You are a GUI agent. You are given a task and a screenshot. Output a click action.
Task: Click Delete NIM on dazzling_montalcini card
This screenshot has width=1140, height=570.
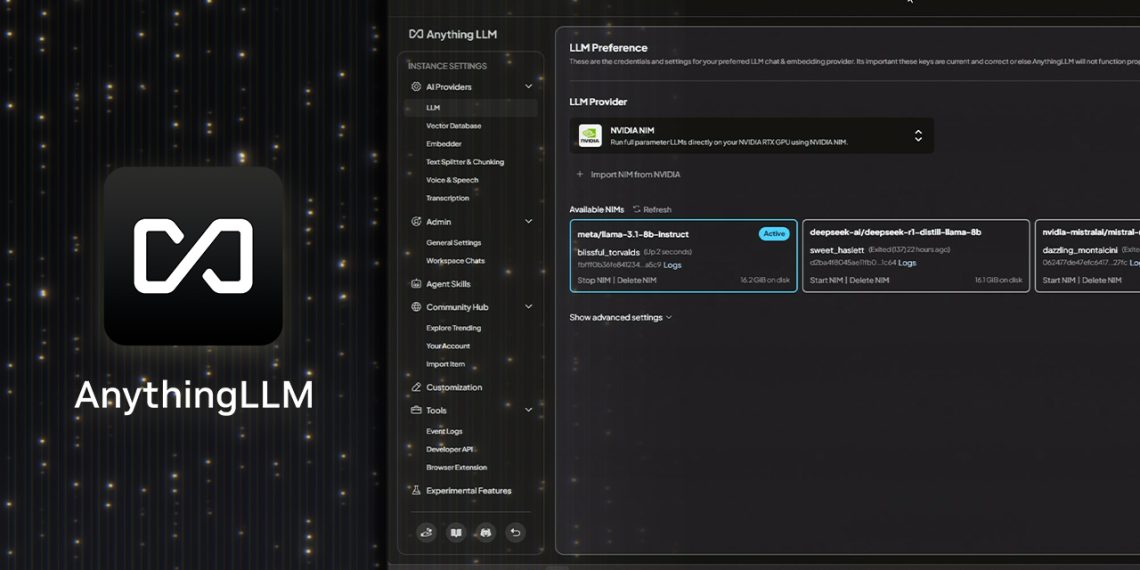(x=1102, y=280)
